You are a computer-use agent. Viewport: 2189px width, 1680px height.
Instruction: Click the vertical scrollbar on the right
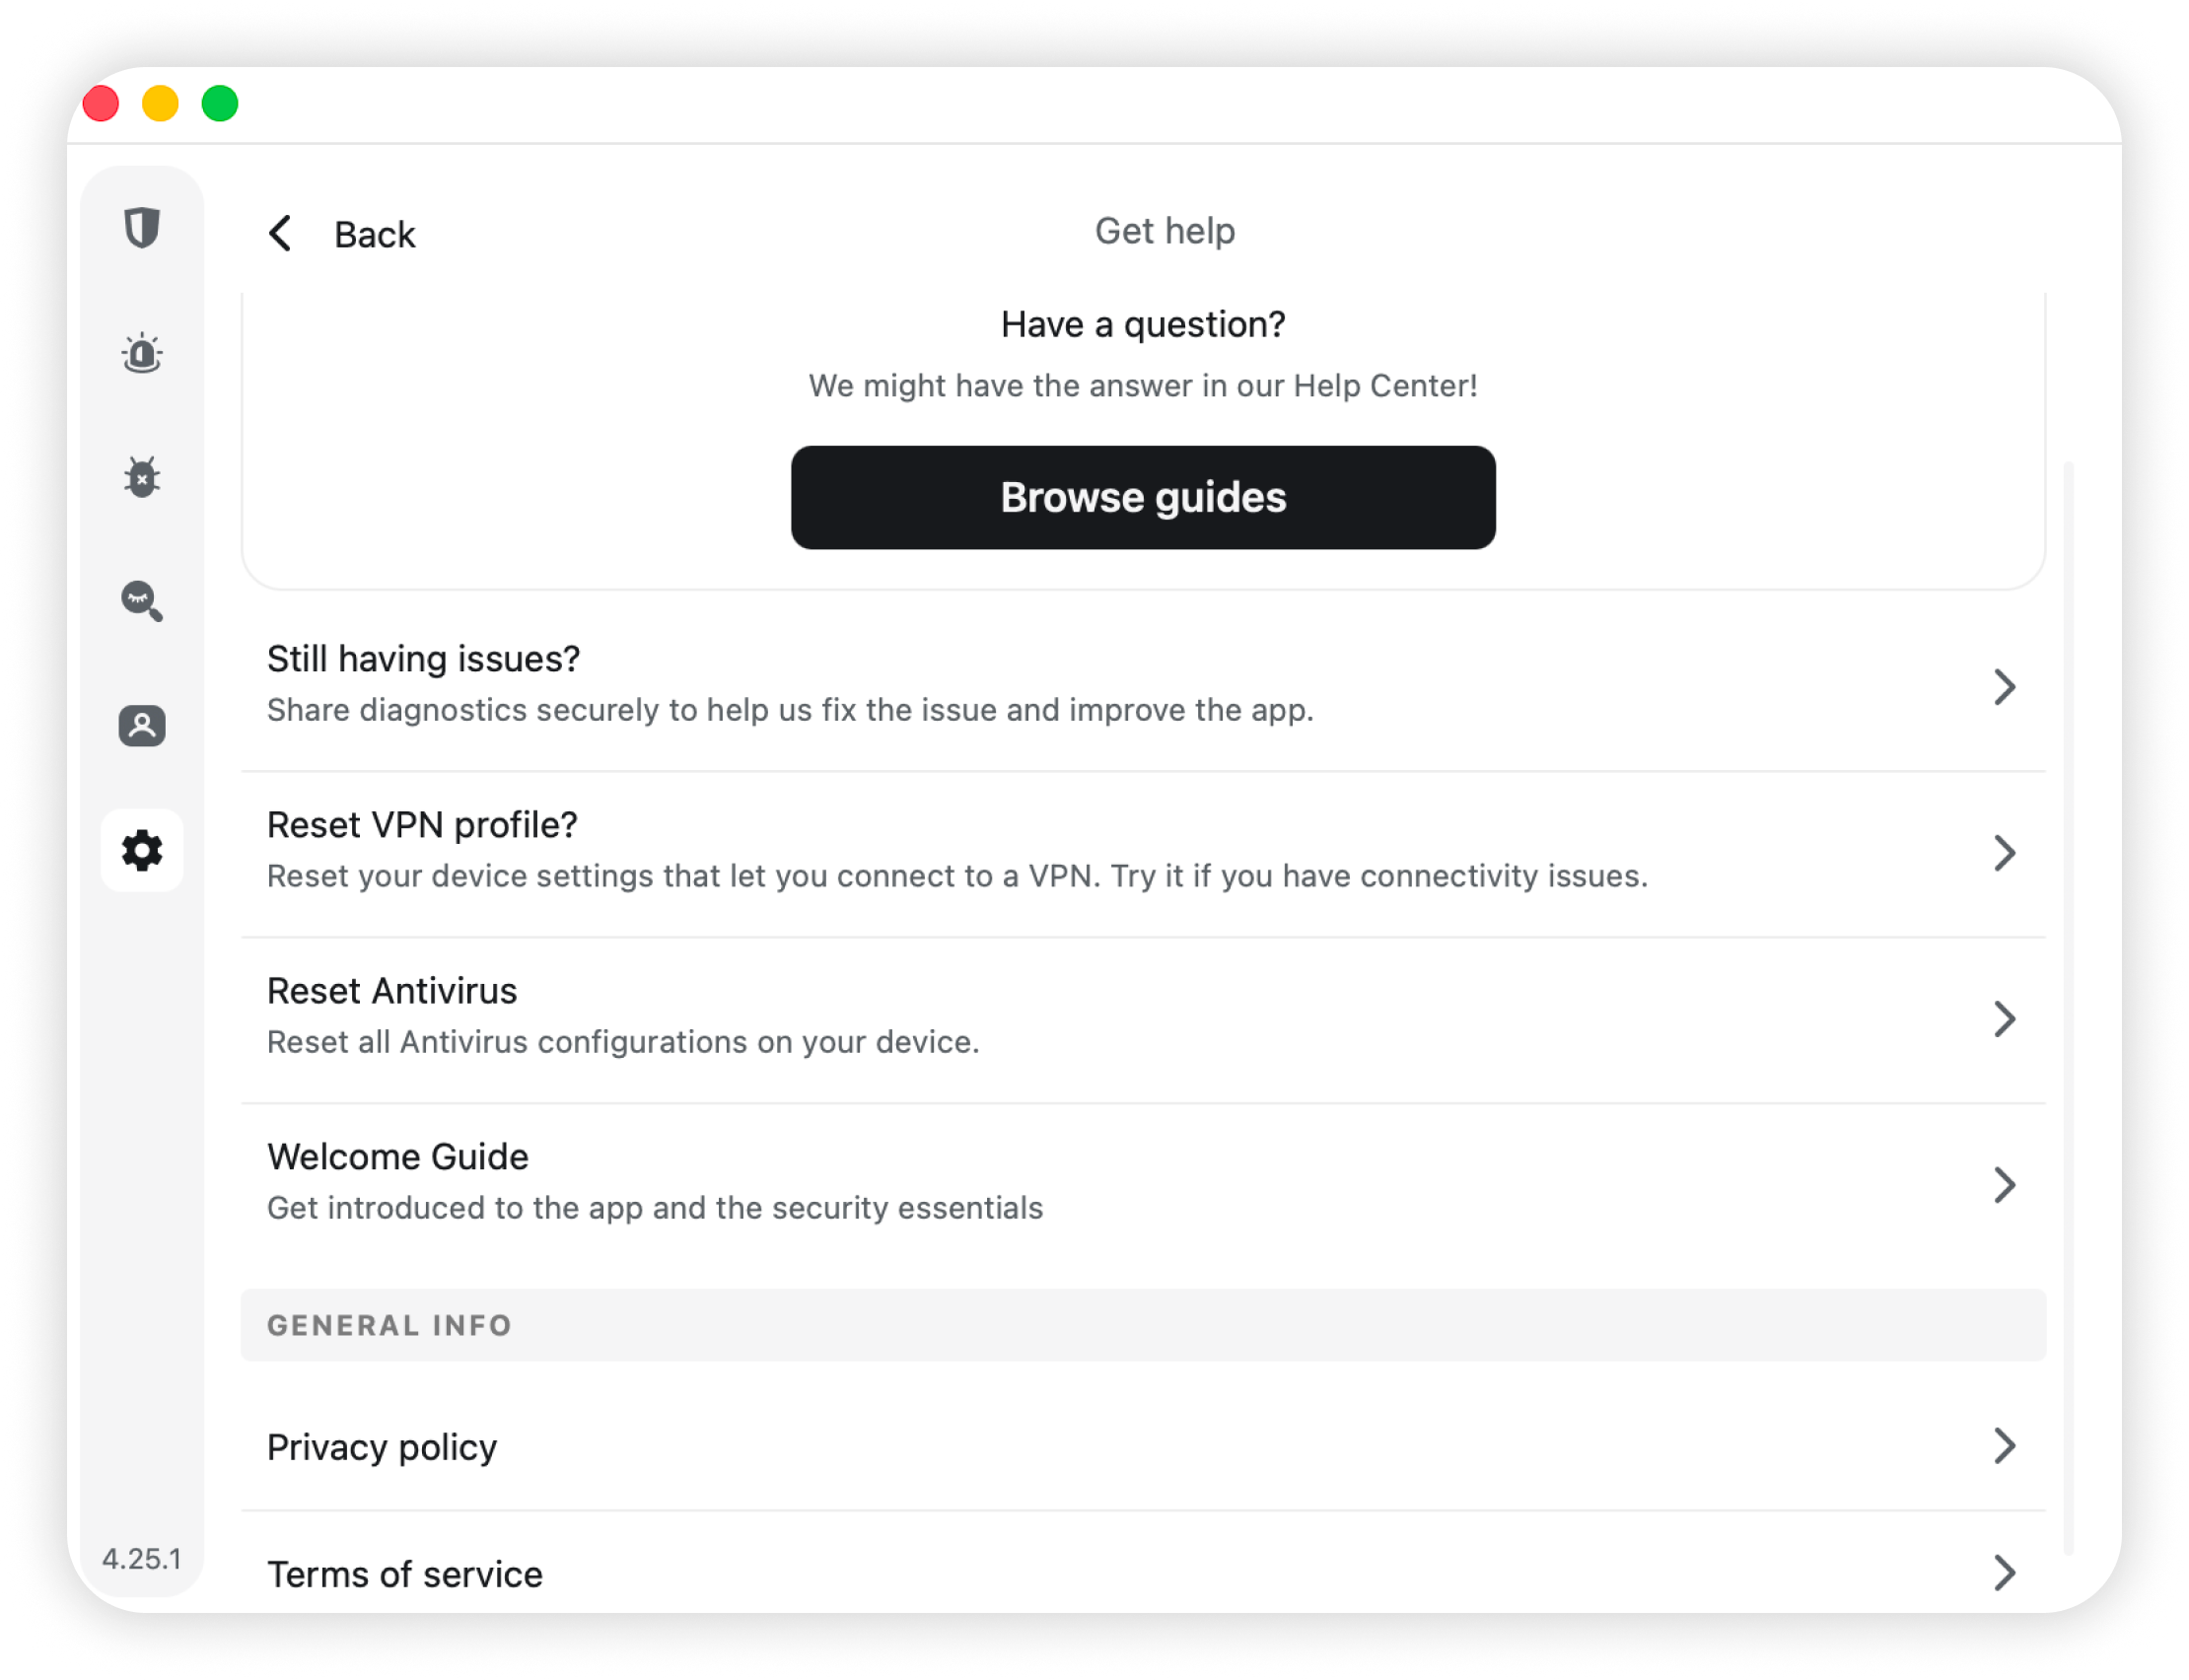click(2067, 1000)
